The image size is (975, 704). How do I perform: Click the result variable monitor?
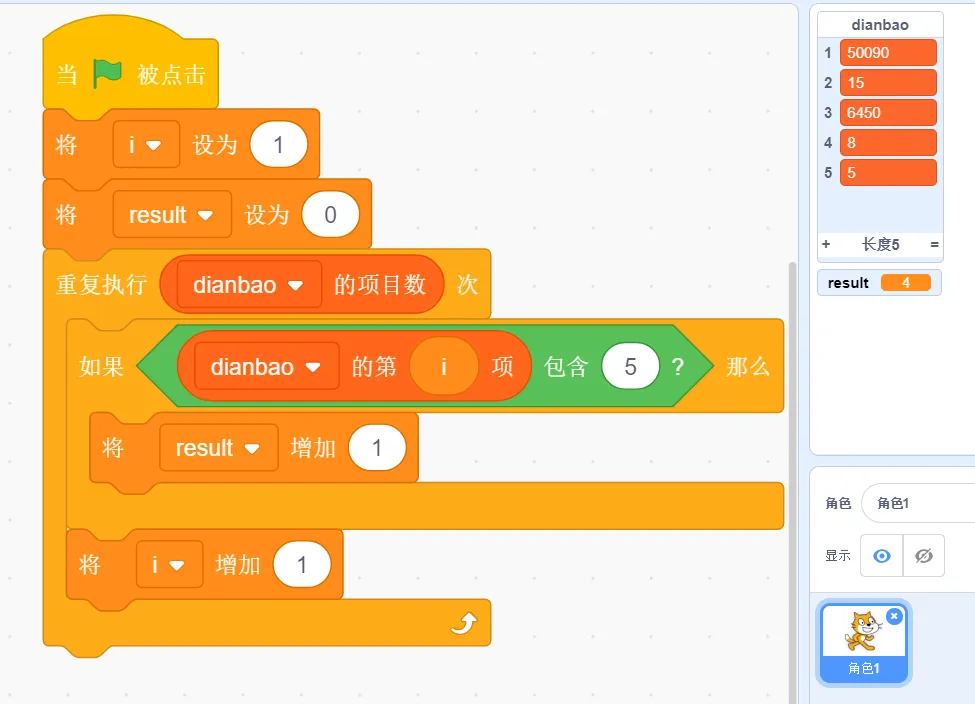879,283
